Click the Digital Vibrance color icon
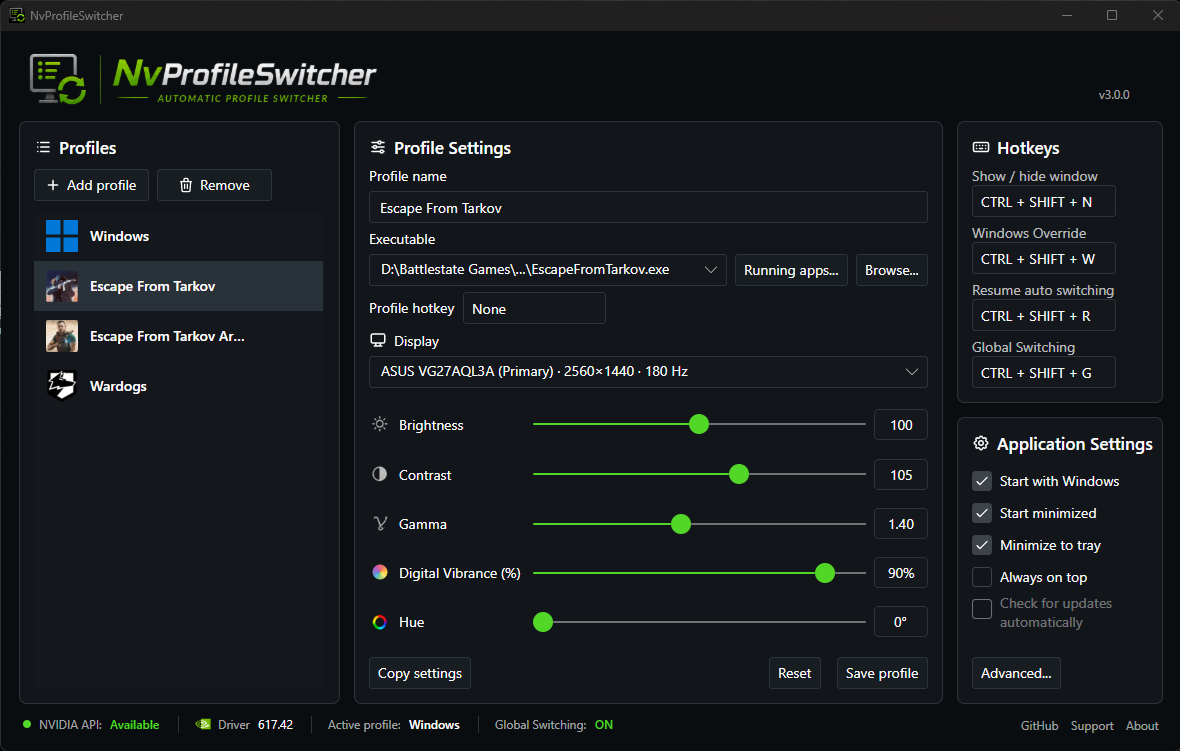Screen dimensions: 1180x751 [x=380, y=573]
